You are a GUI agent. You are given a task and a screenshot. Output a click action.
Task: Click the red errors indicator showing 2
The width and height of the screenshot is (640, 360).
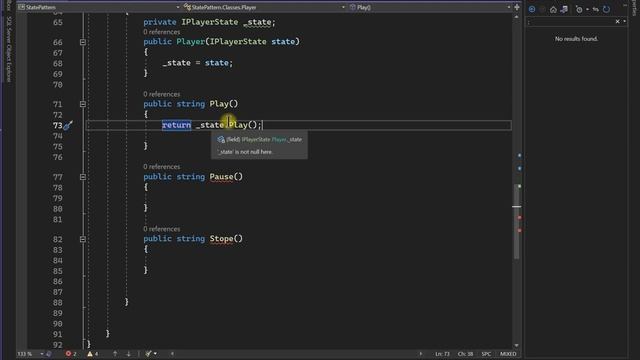pyautogui.click(x=71, y=354)
